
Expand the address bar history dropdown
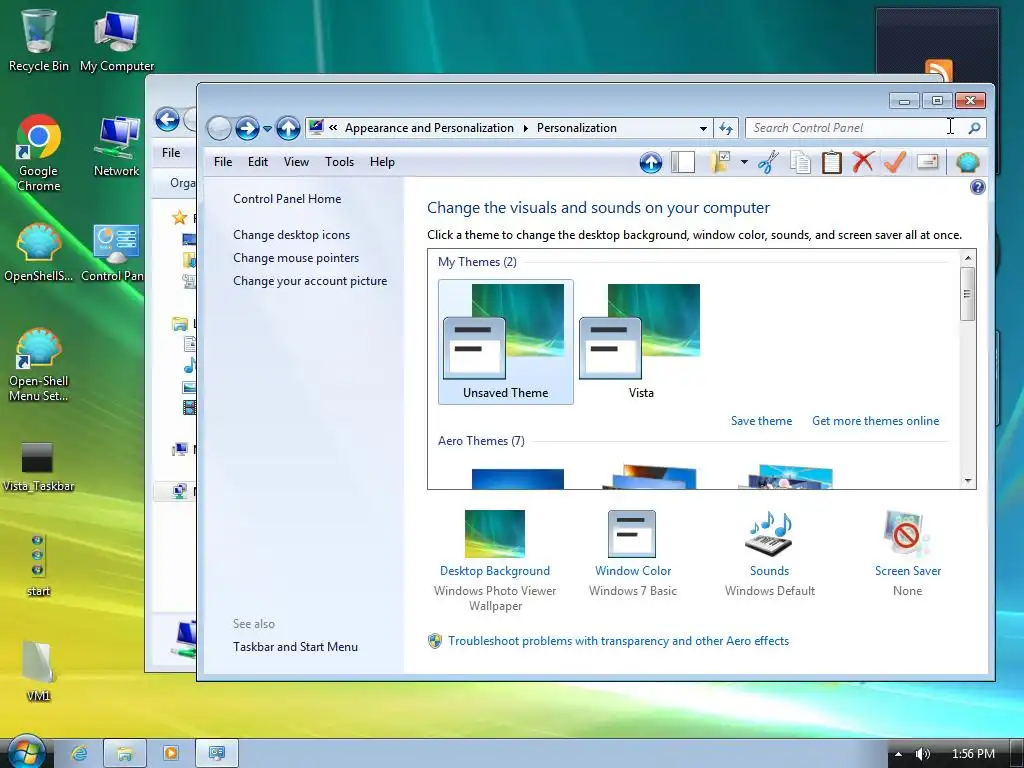coord(703,129)
